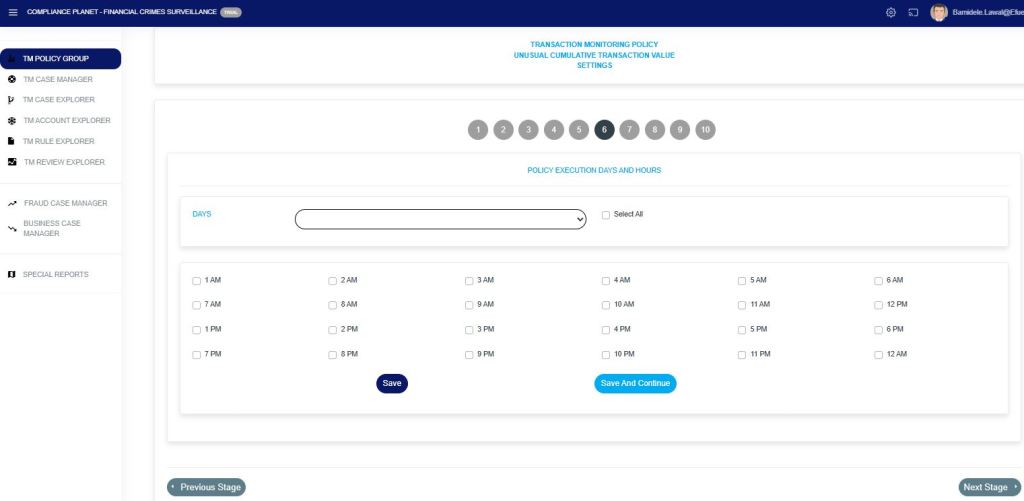Open the settings gear icon

tap(891, 12)
